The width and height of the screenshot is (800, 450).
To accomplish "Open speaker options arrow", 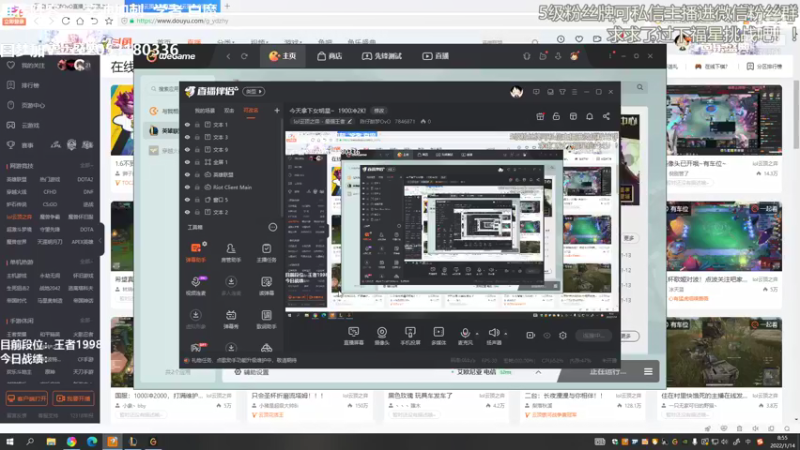I will (x=506, y=334).
